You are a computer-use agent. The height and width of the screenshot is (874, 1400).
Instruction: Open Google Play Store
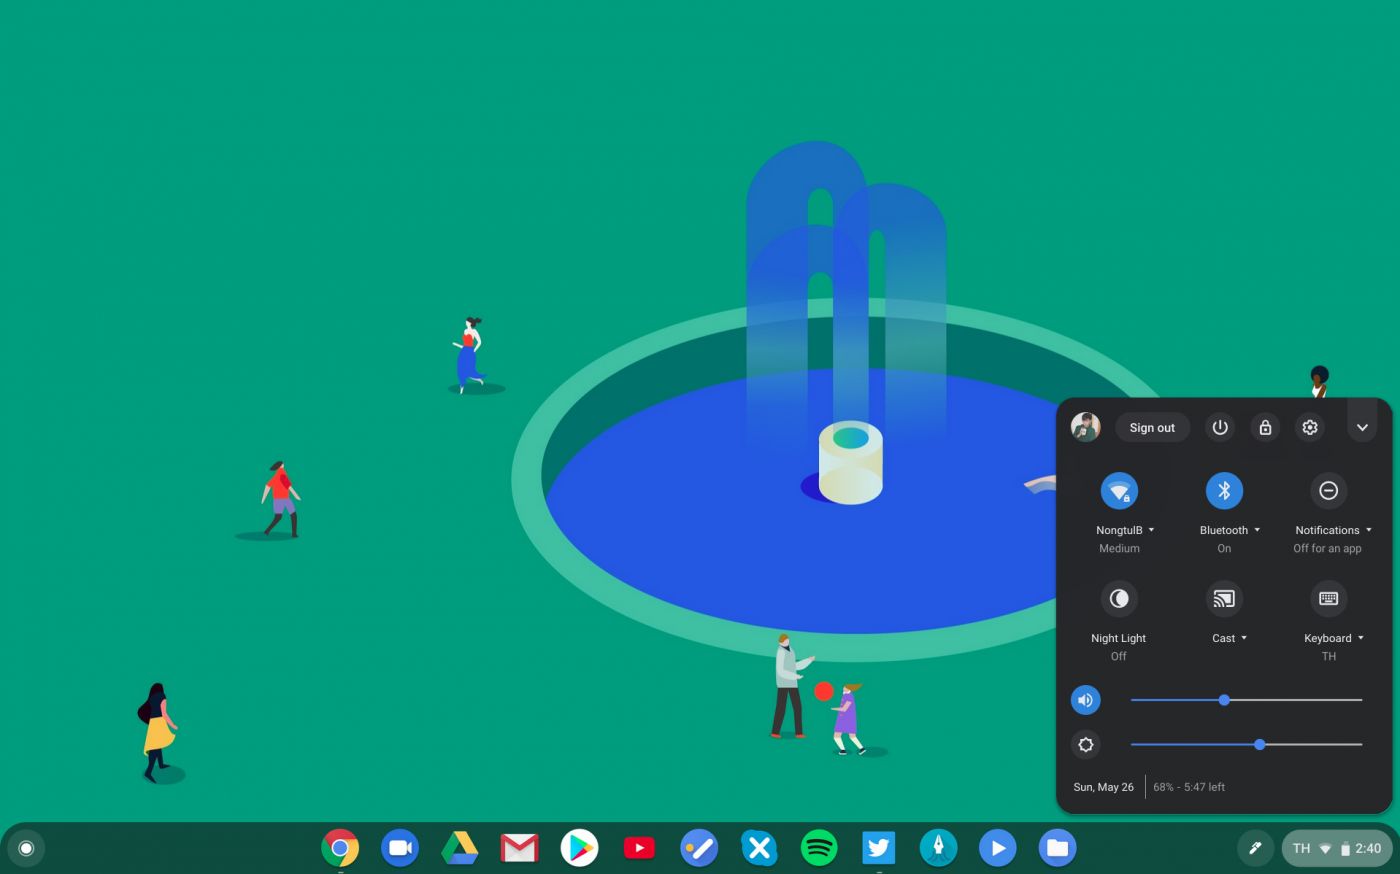click(579, 848)
